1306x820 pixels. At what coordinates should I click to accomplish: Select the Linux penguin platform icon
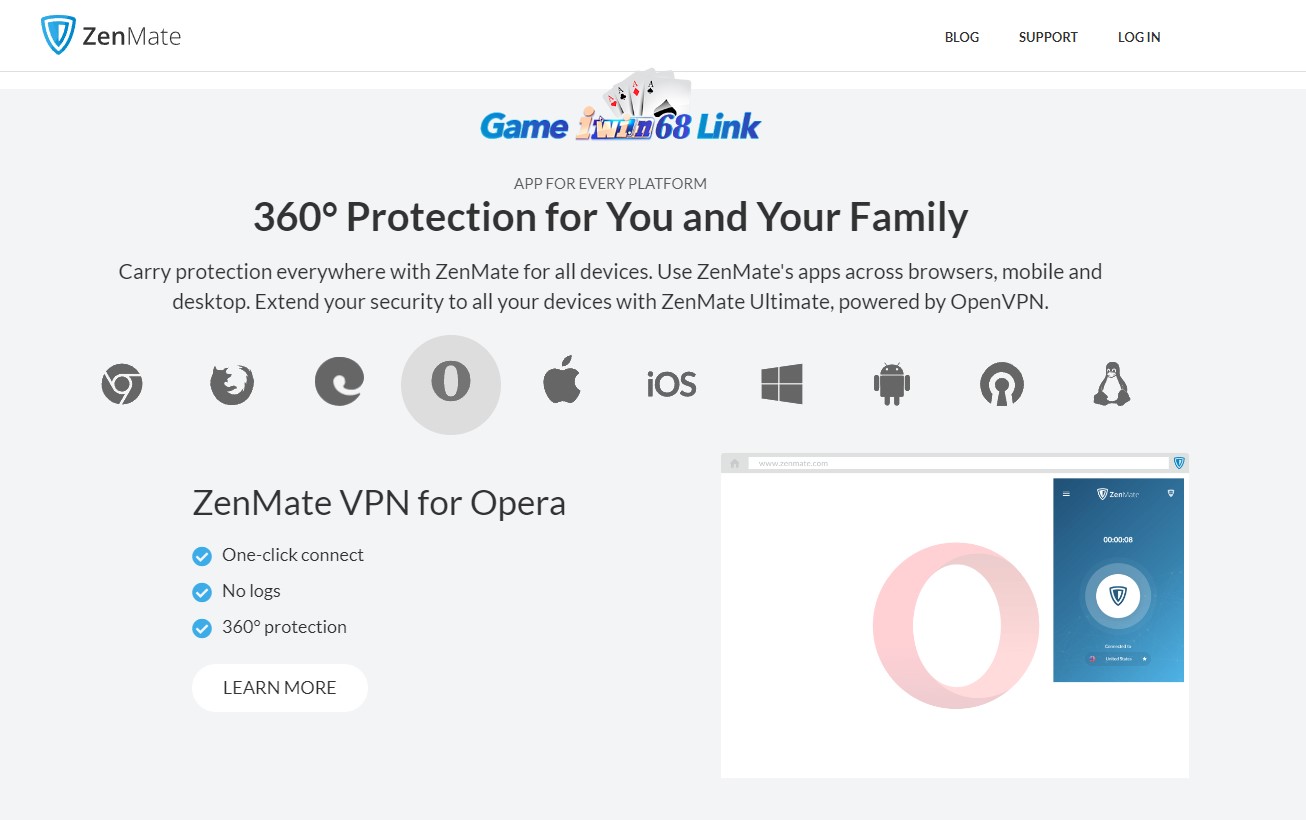[1111, 384]
